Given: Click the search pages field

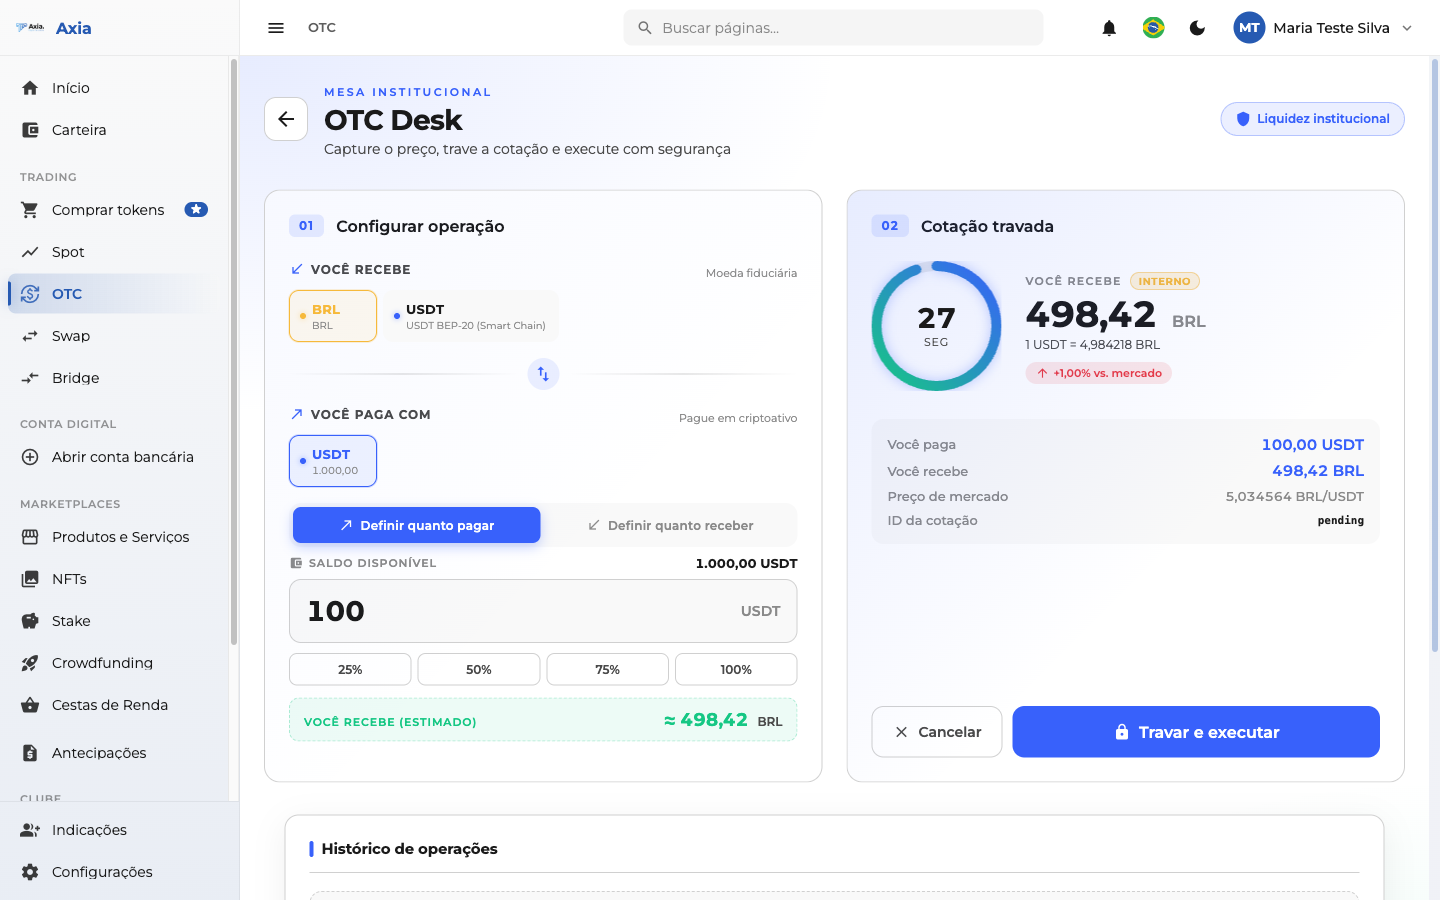Looking at the screenshot, I should tap(833, 28).
